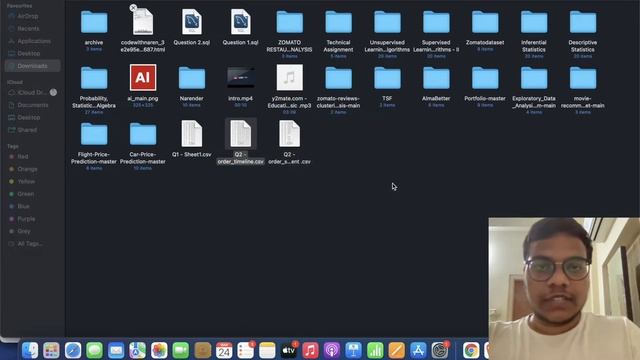640x360 pixels.
Task: Select the Question 2.sql file
Action: (191, 22)
